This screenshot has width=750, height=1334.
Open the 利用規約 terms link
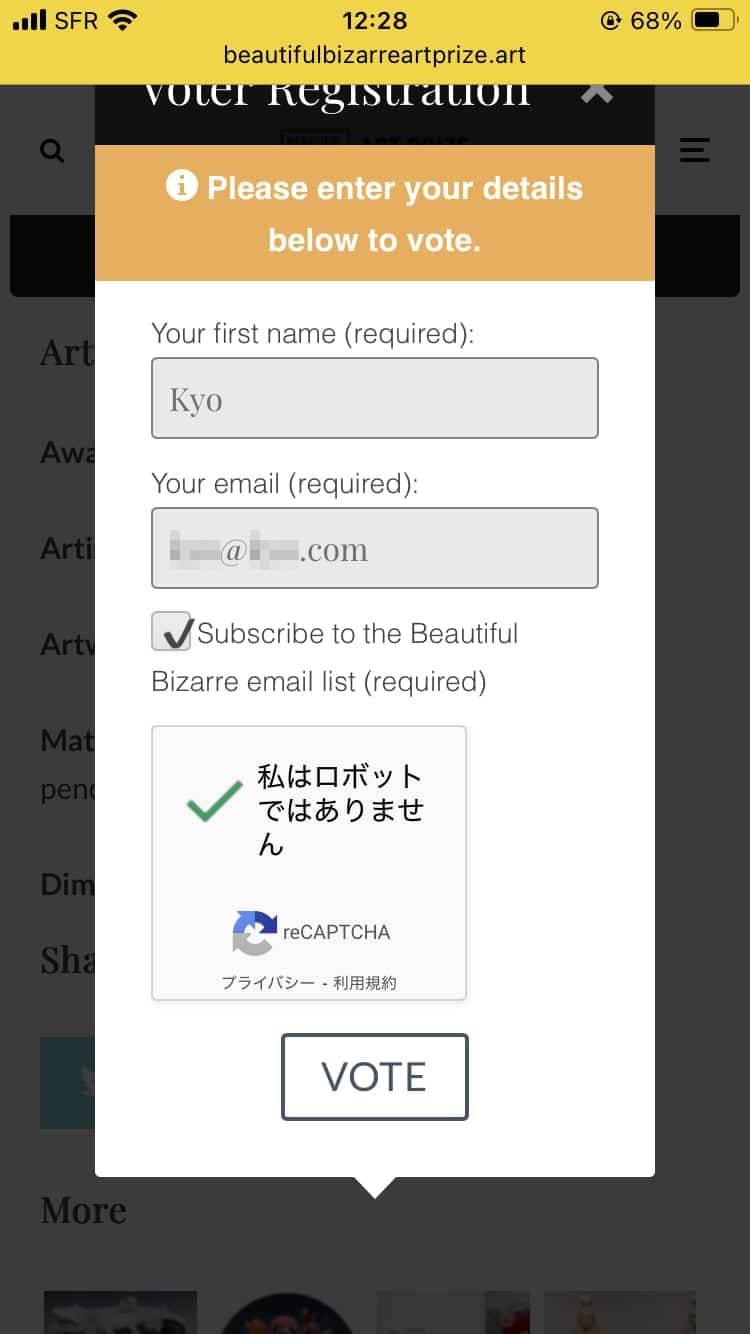point(365,983)
